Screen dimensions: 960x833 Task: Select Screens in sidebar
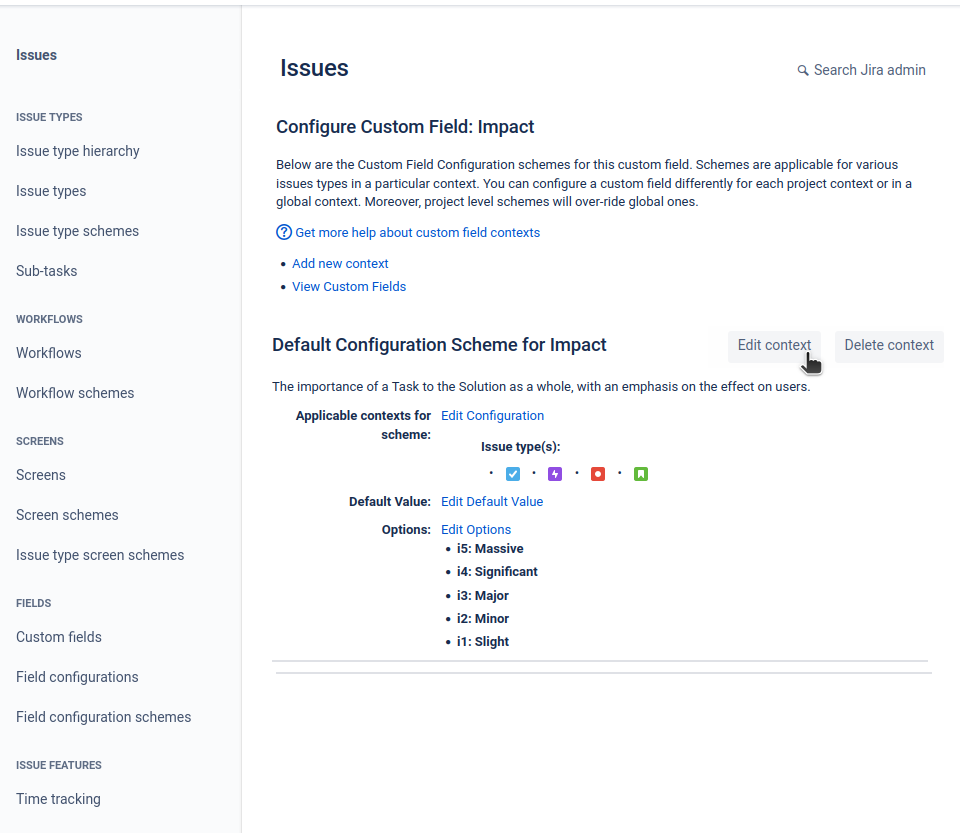[x=40, y=474]
